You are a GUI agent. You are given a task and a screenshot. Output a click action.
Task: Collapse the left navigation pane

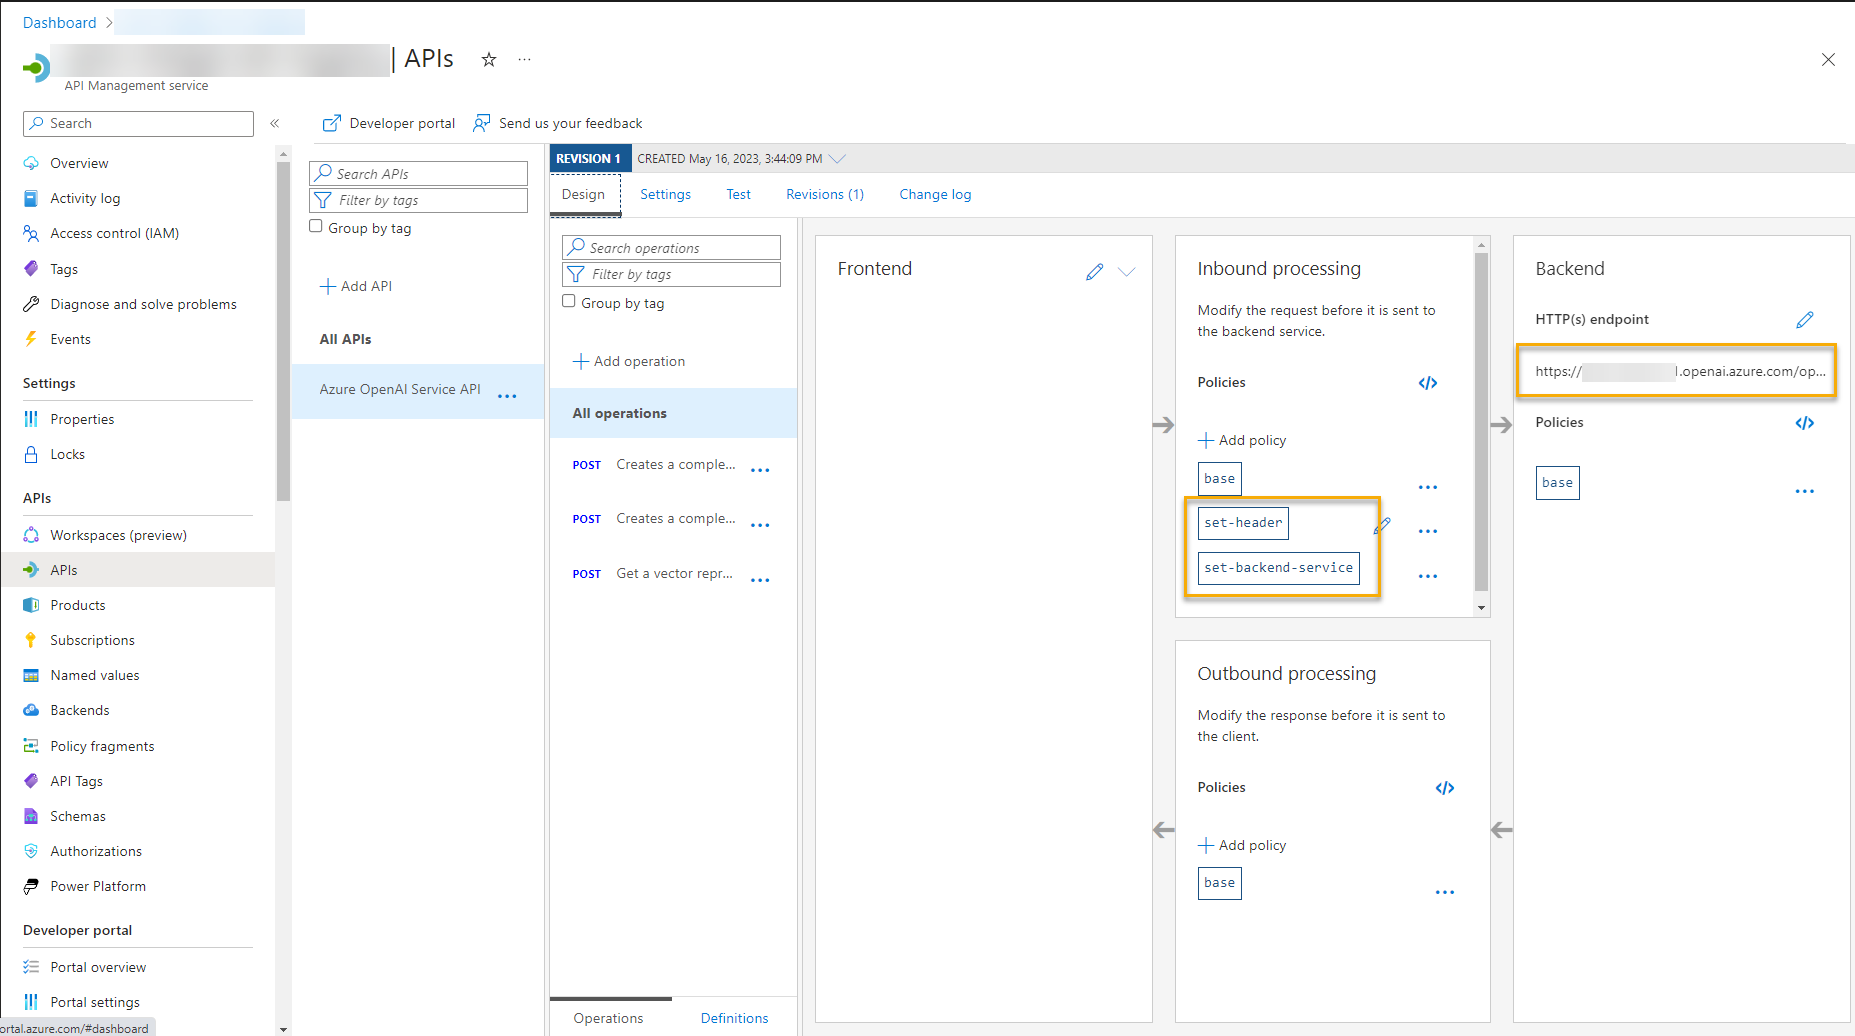point(275,123)
